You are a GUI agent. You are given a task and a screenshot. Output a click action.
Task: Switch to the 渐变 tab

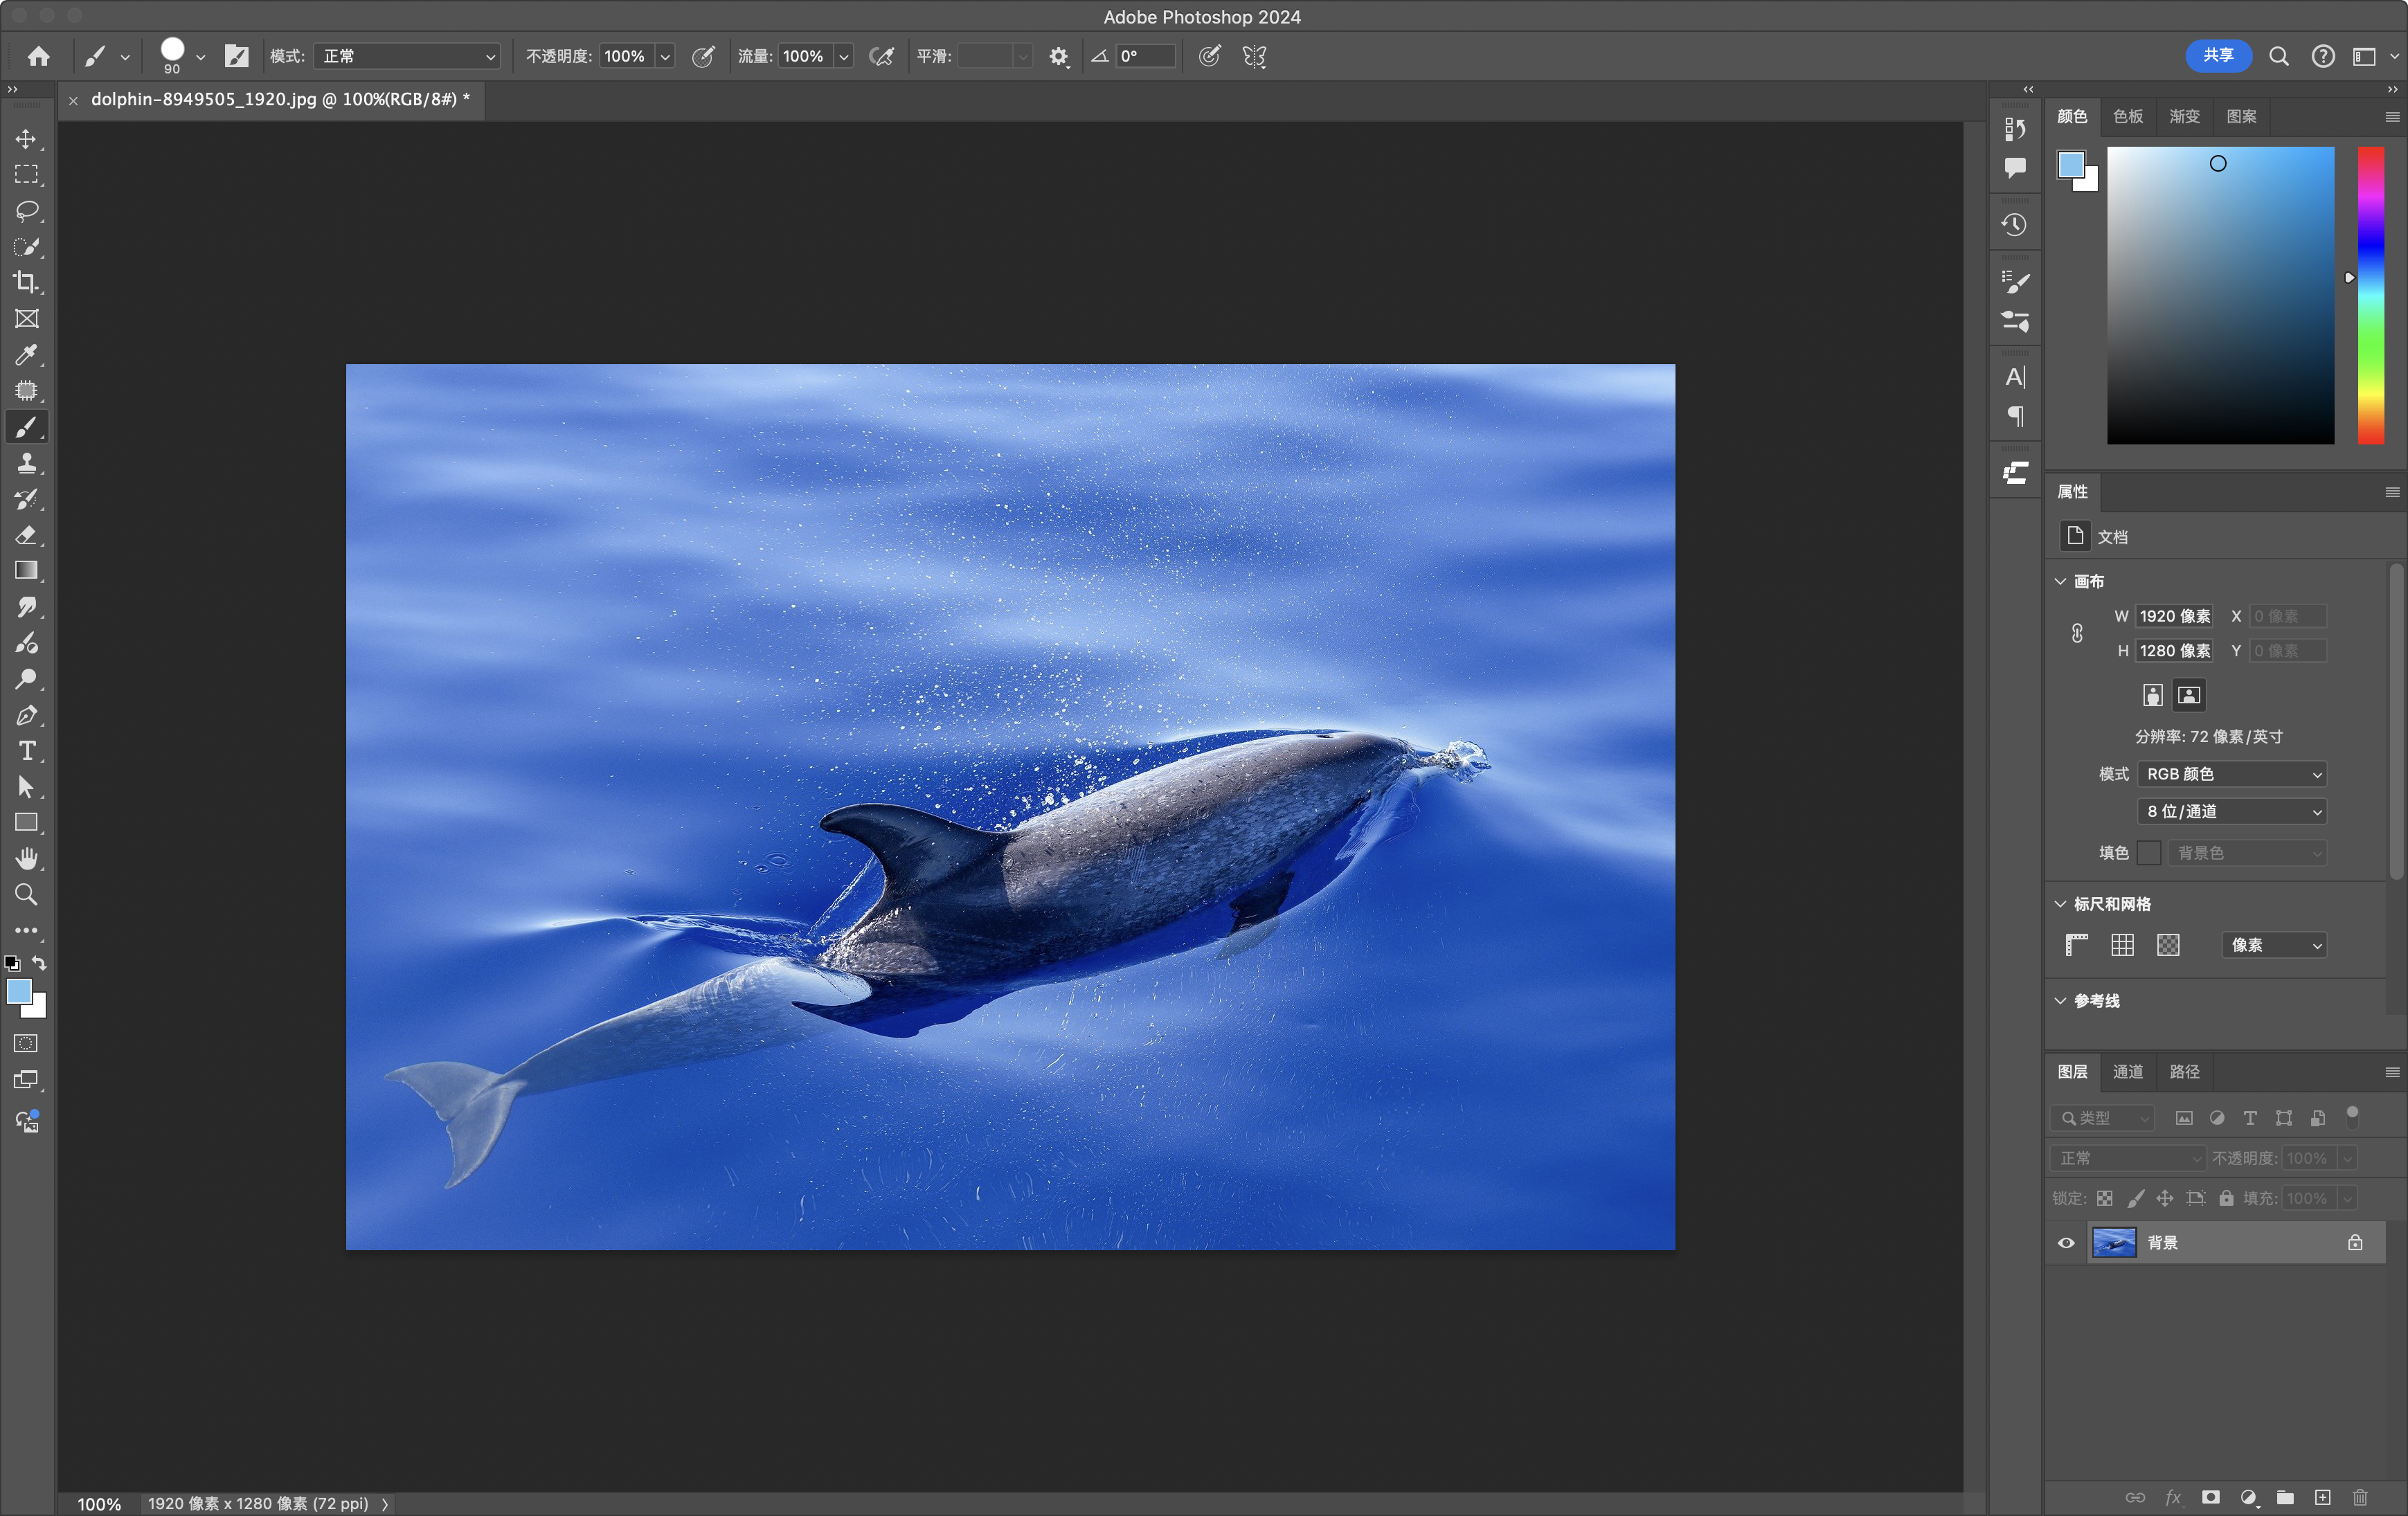(x=2184, y=116)
